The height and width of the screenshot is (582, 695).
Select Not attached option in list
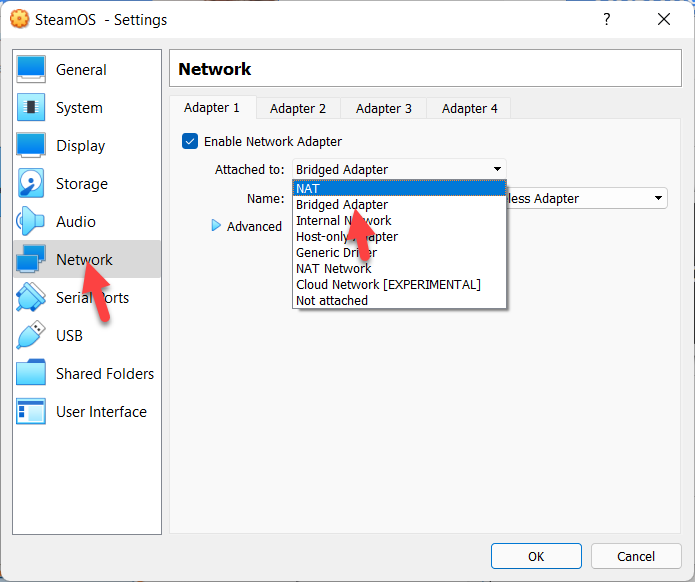click(x=332, y=300)
